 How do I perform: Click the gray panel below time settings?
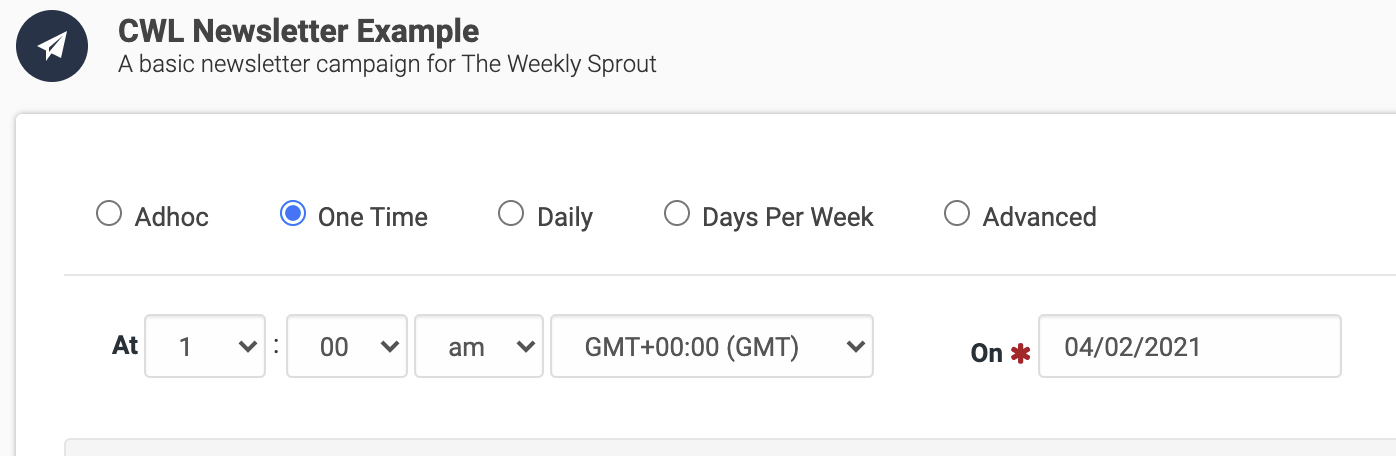click(x=730, y=447)
